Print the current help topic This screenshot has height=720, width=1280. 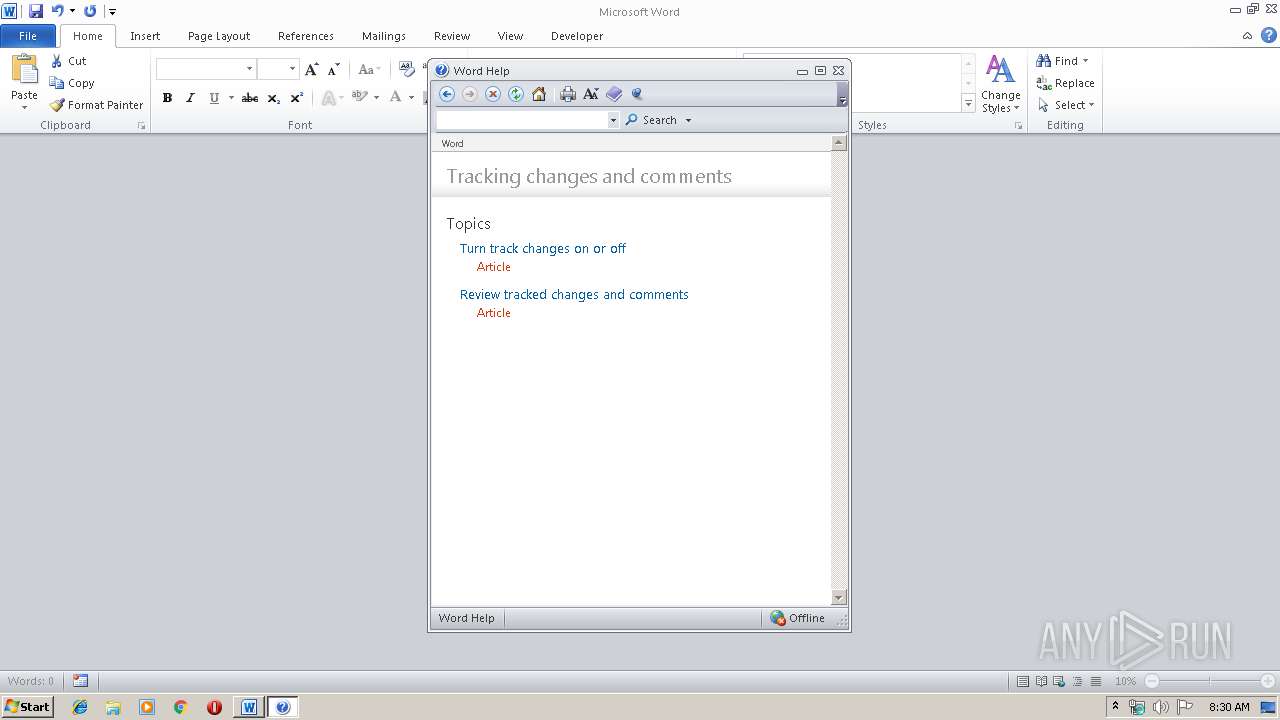tap(568, 94)
